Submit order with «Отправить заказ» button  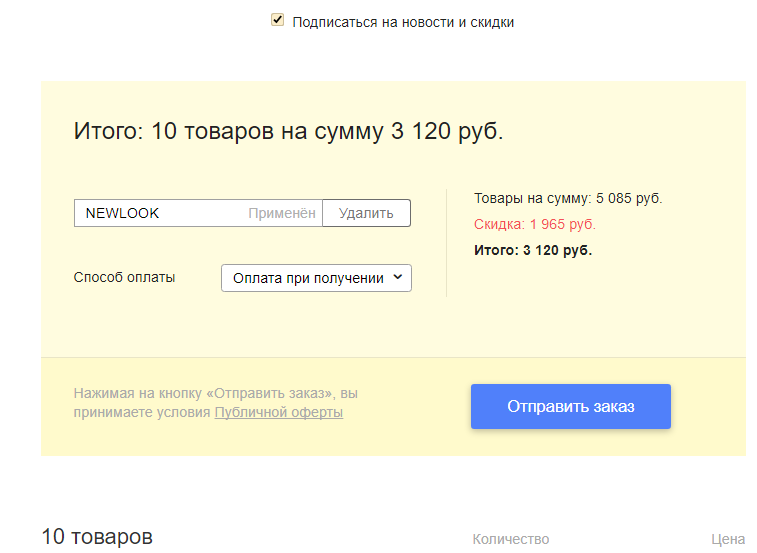[x=570, y=407]
